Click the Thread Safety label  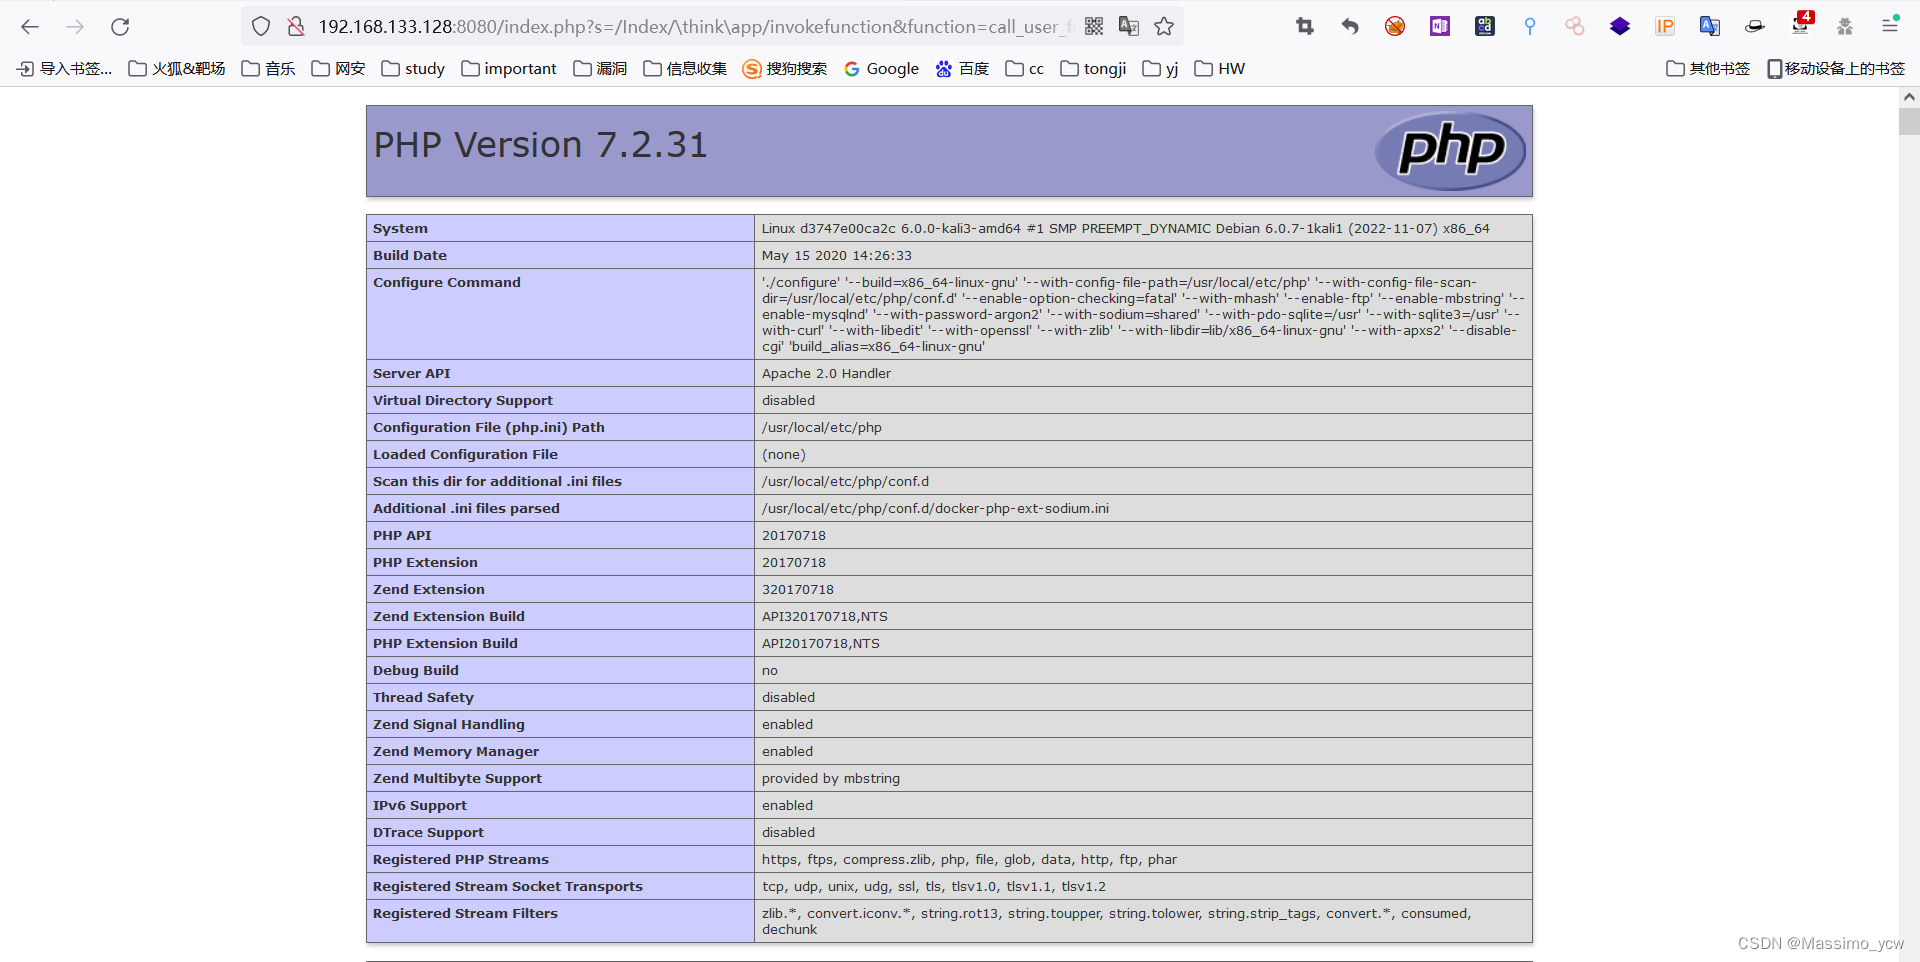[x=423, y=698]
